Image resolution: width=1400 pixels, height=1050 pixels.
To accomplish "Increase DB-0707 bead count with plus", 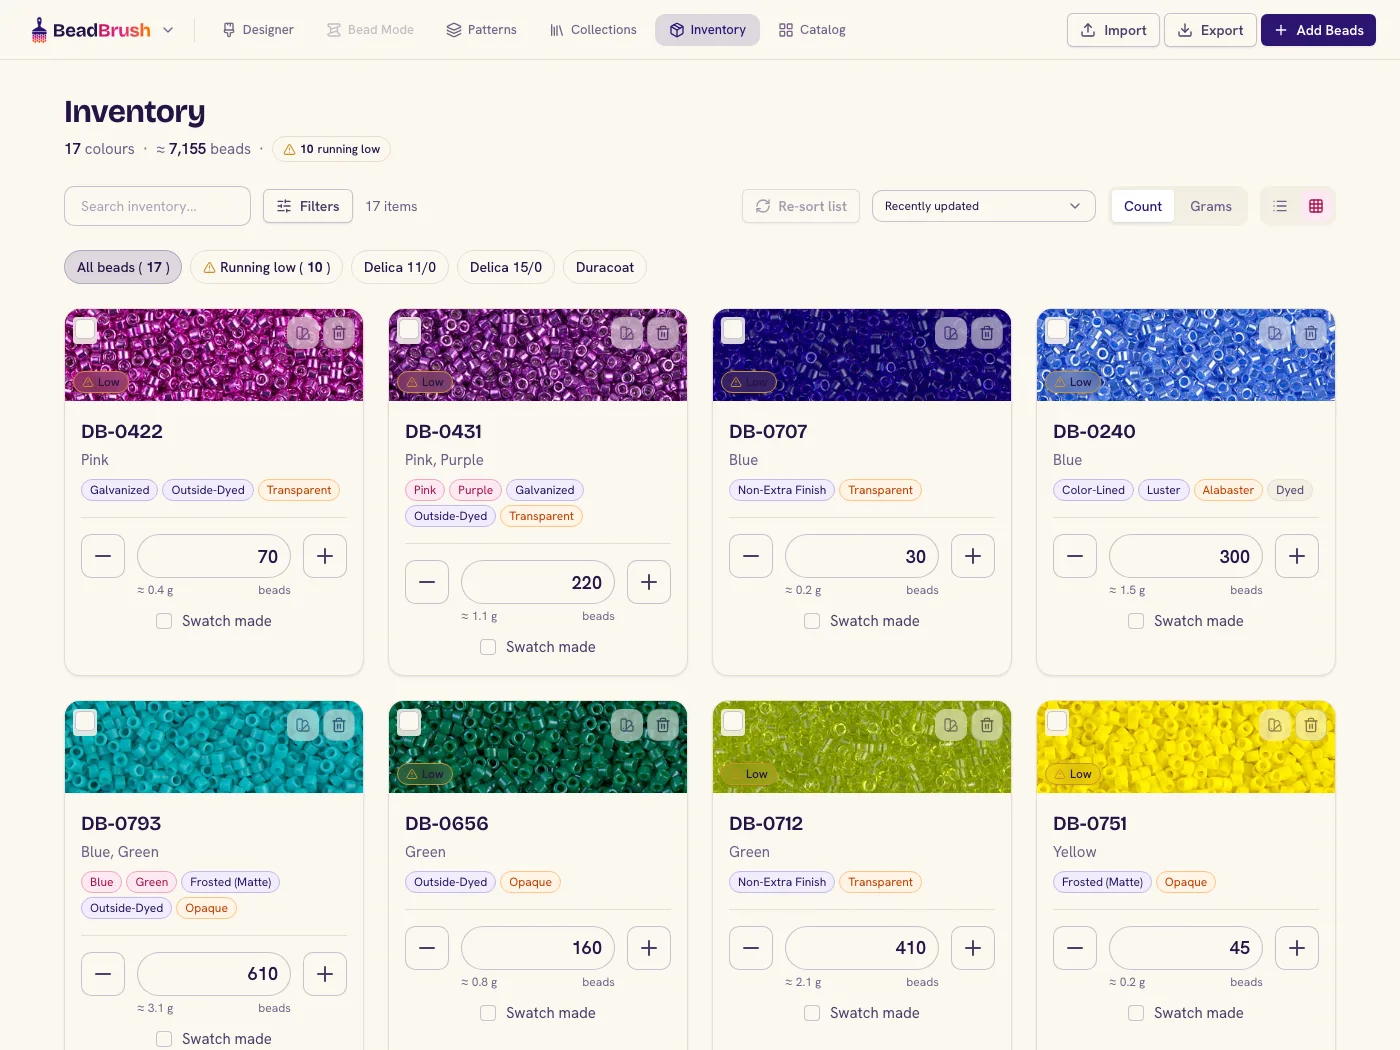I will click(973, 556).
